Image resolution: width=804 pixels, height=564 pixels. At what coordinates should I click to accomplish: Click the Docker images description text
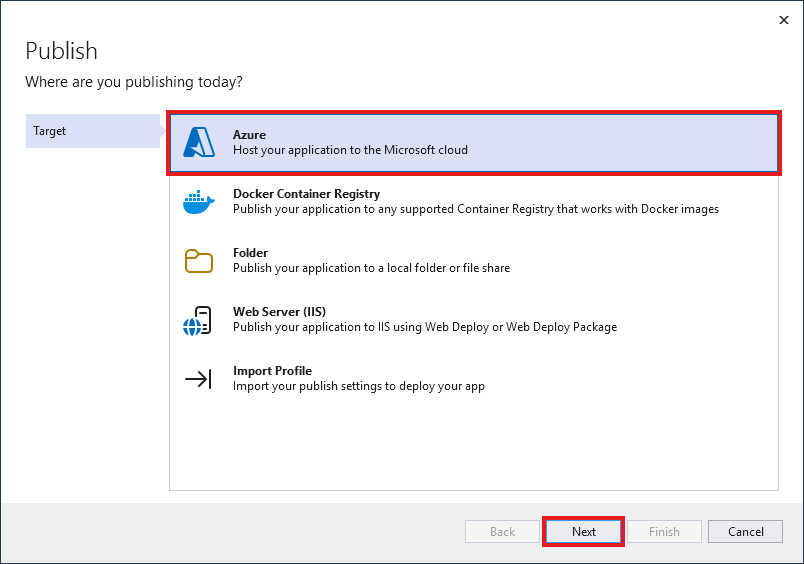(476, 209)
